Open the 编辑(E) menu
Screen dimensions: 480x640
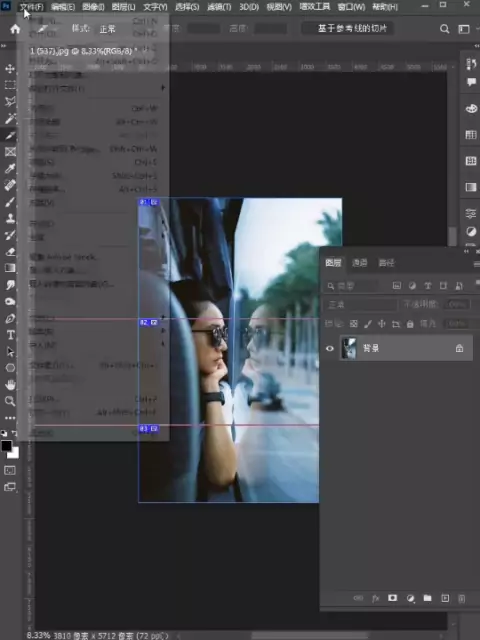[x=62, y=7]
